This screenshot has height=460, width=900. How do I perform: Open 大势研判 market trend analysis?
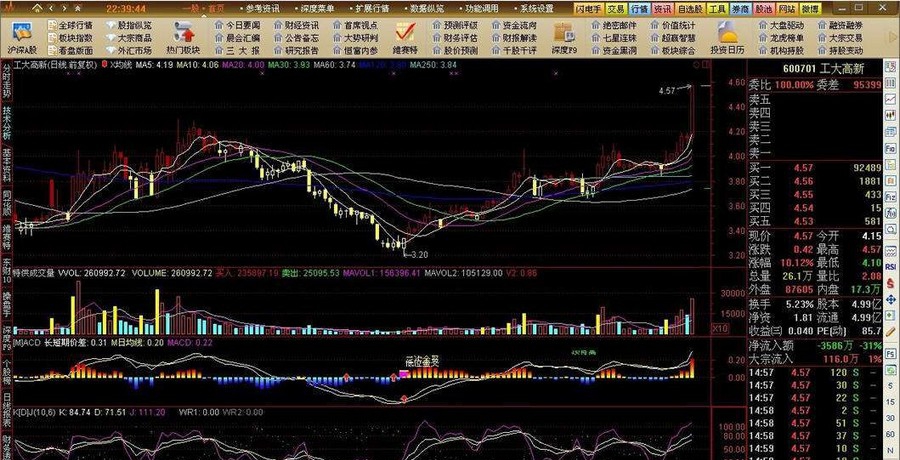pos(355,38)
